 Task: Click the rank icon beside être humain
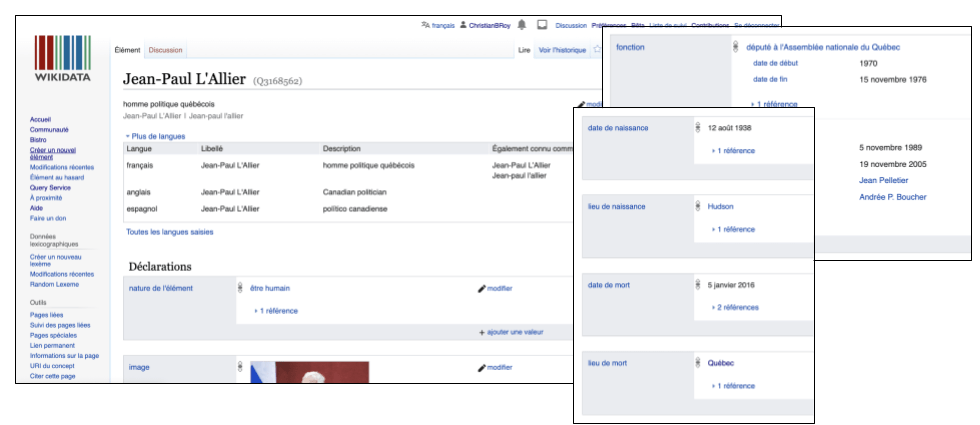coord(240,288)
